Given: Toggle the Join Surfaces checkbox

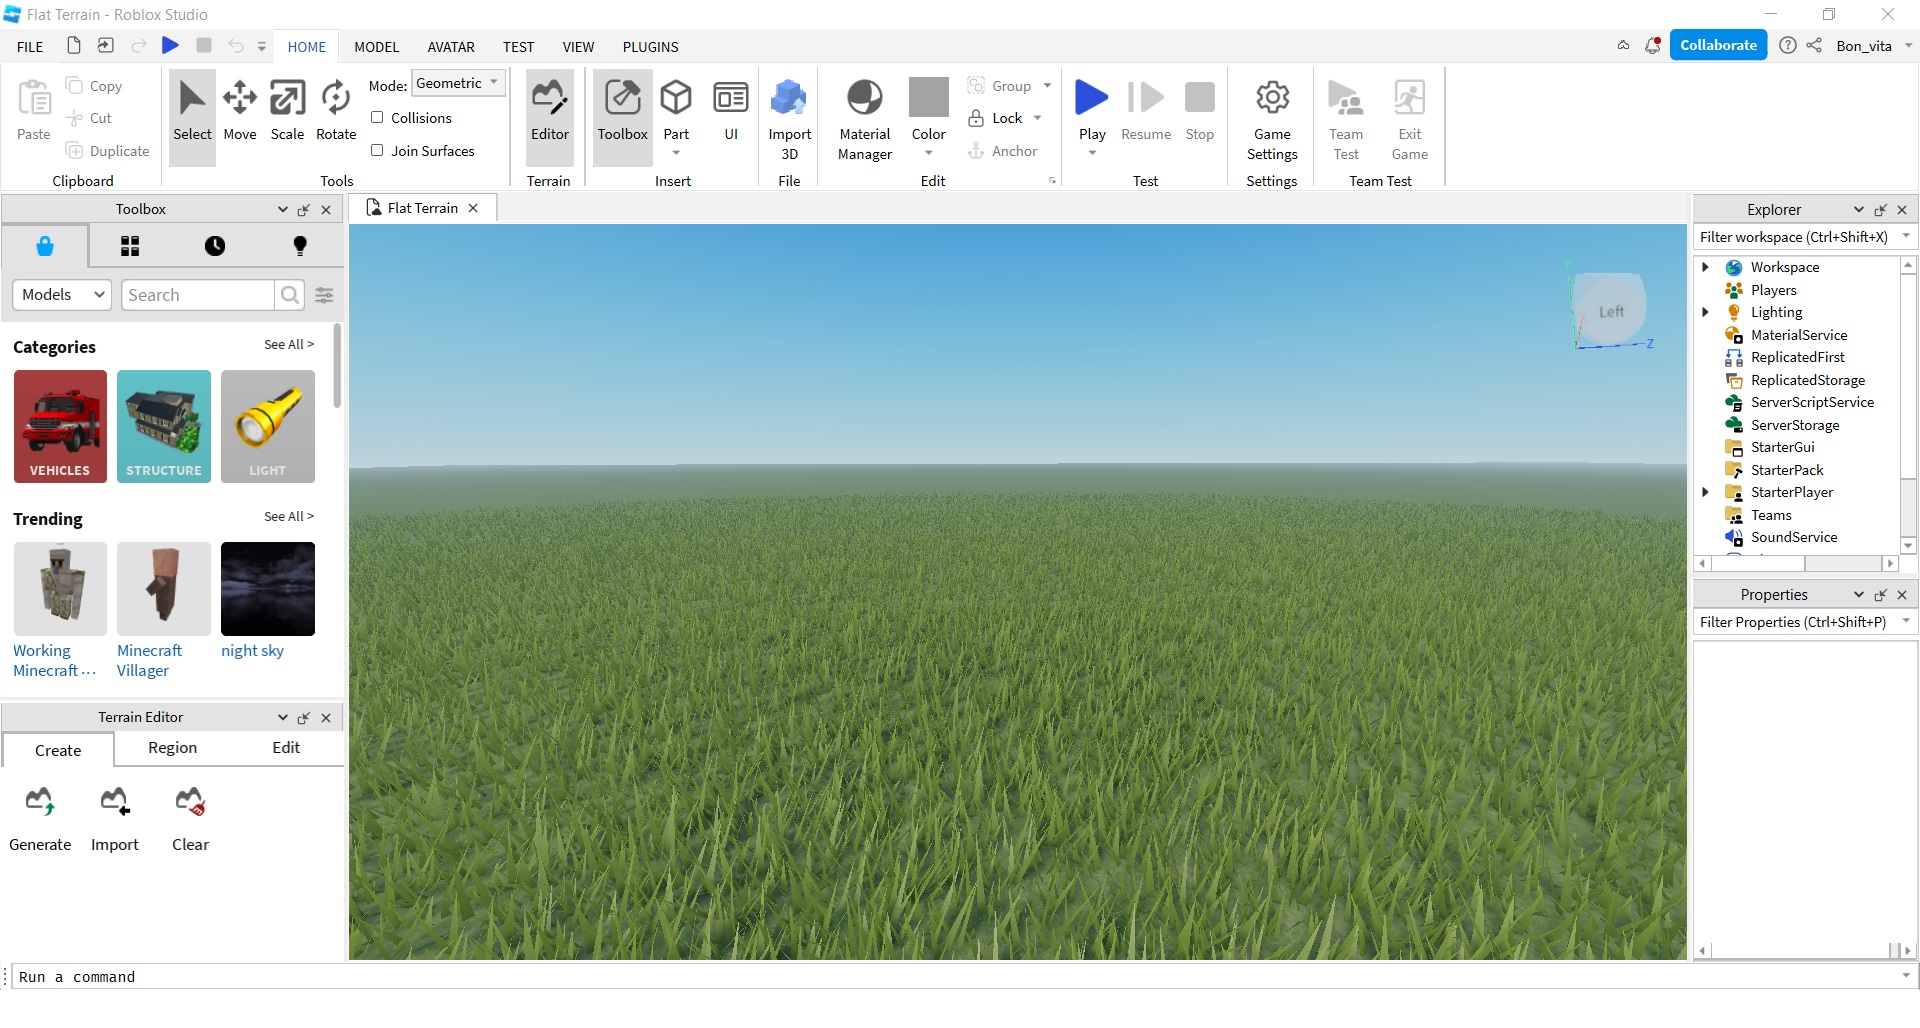Looking at the screenshot, I should [378, 151].
